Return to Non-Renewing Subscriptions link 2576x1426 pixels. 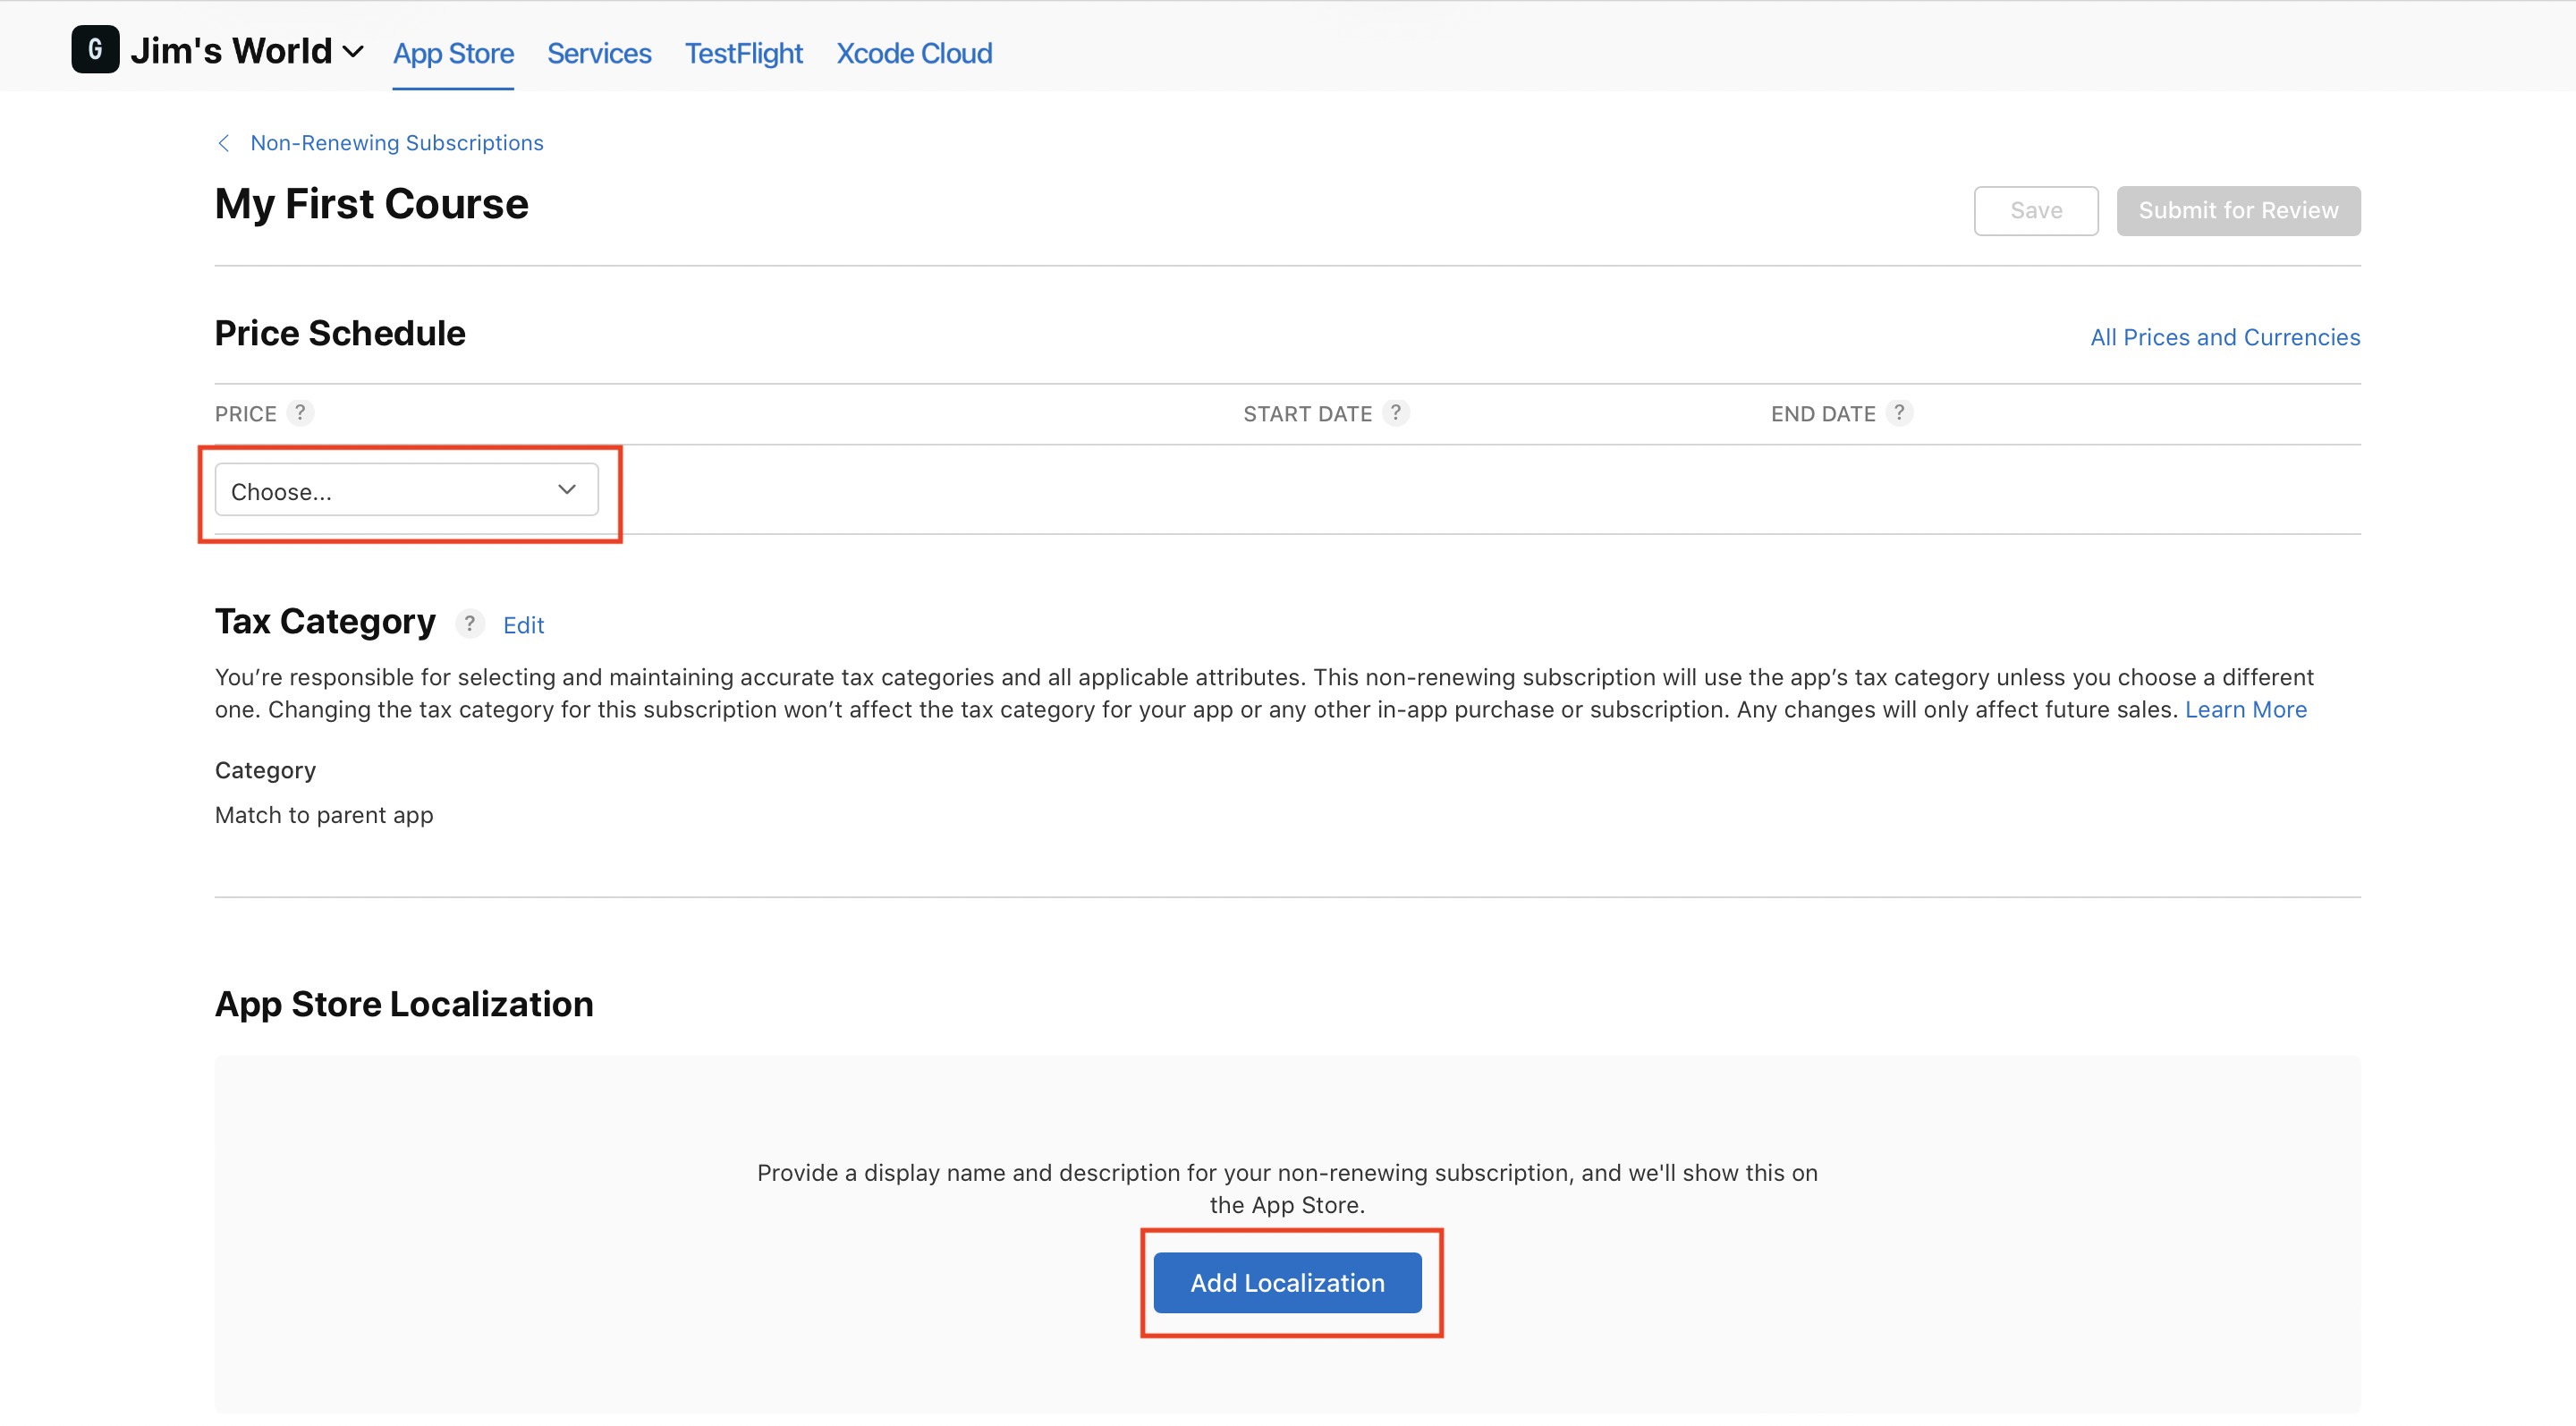coord(396,143)
